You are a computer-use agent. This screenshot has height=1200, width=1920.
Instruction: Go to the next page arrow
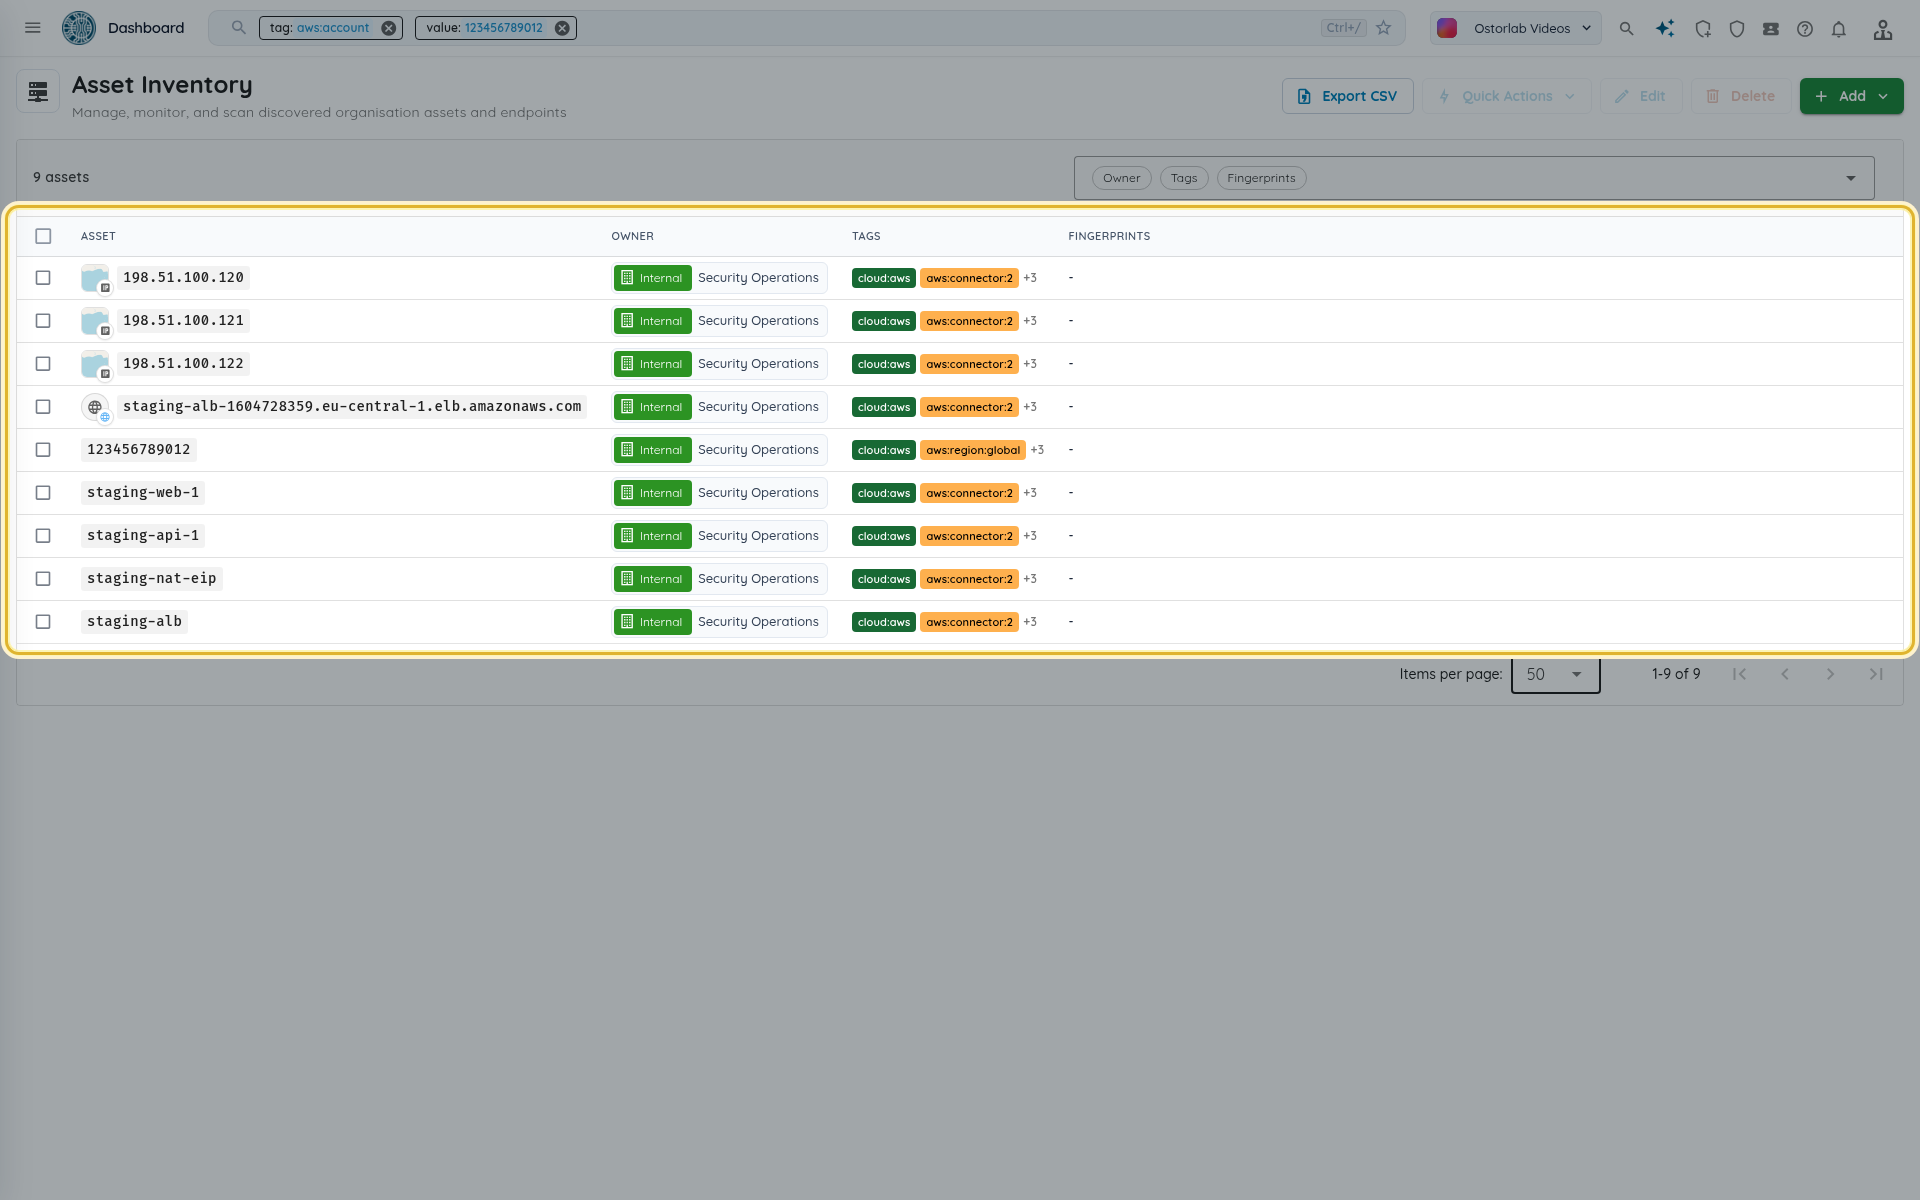[1830, 674]
